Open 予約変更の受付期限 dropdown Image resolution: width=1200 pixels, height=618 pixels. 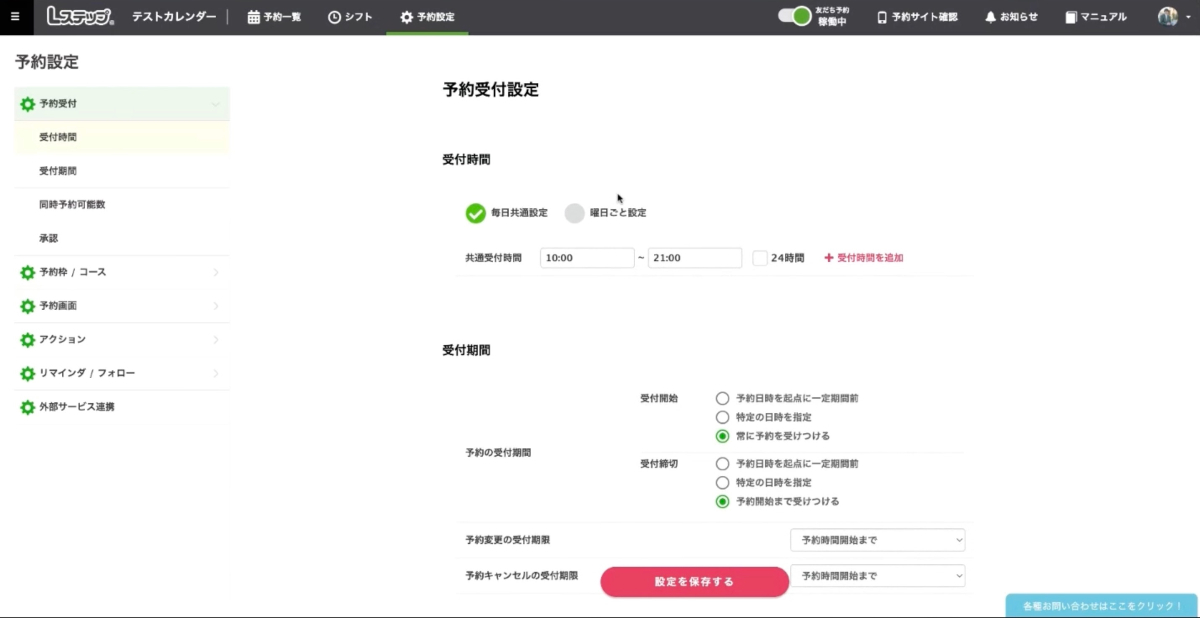point(877,541)
